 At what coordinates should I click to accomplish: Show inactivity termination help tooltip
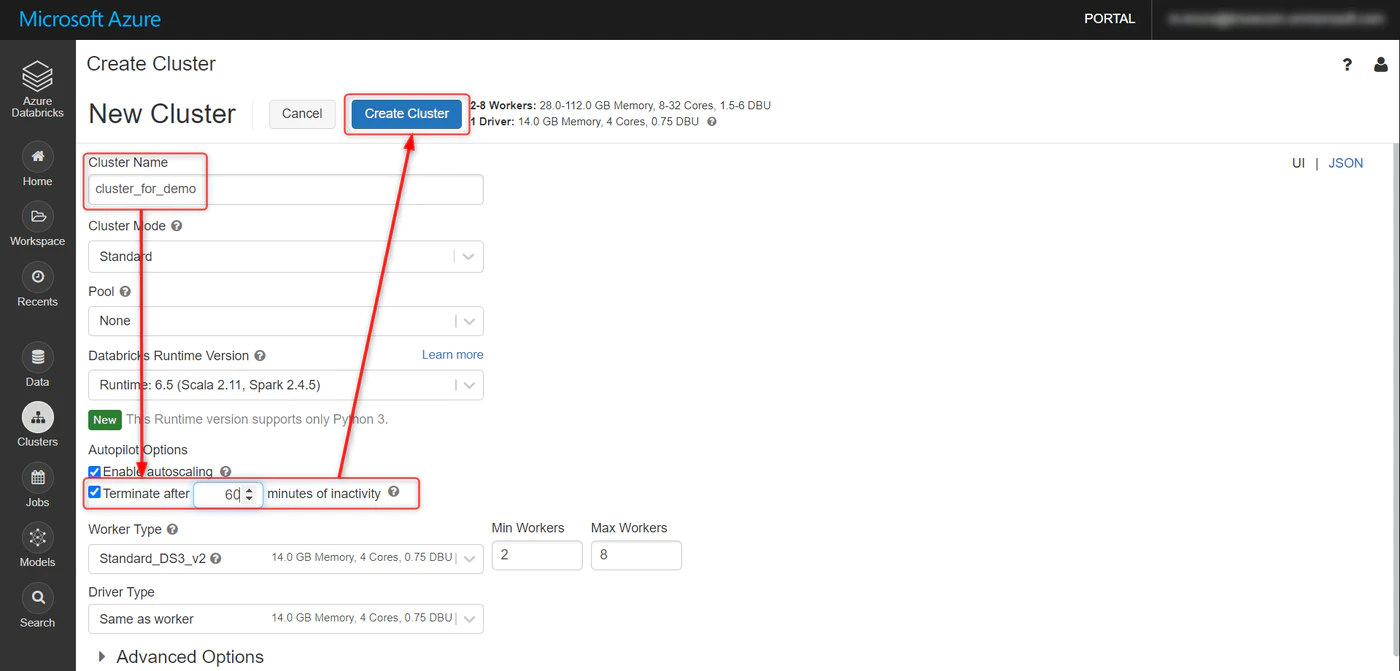[x=393, y=492]
